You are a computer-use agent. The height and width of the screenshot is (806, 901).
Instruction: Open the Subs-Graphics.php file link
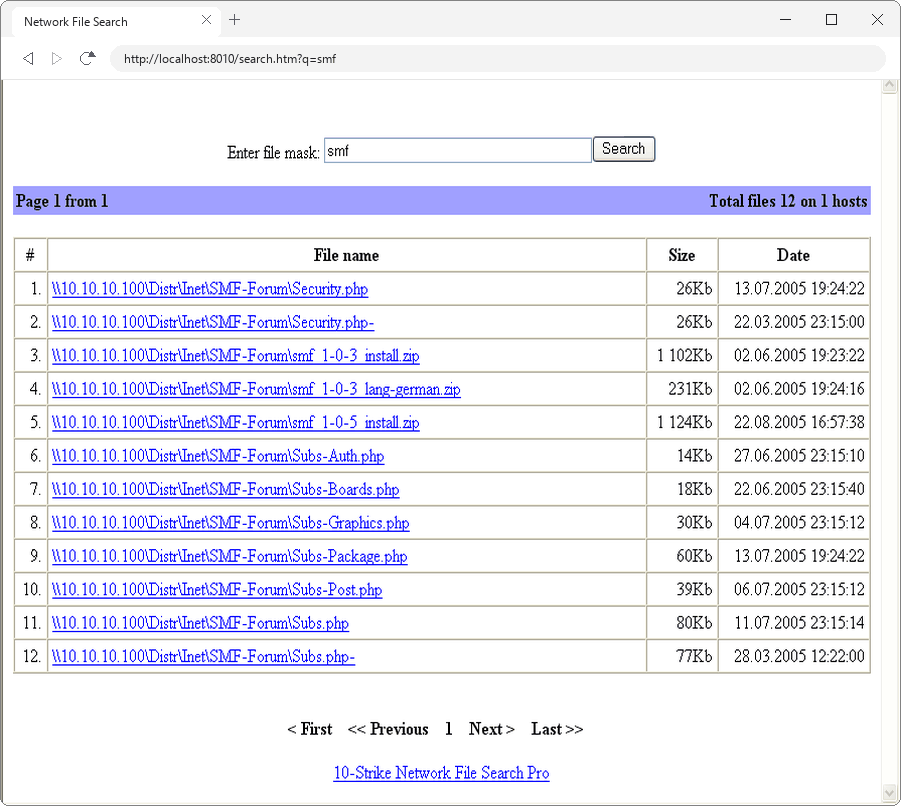tap(230, 523)
